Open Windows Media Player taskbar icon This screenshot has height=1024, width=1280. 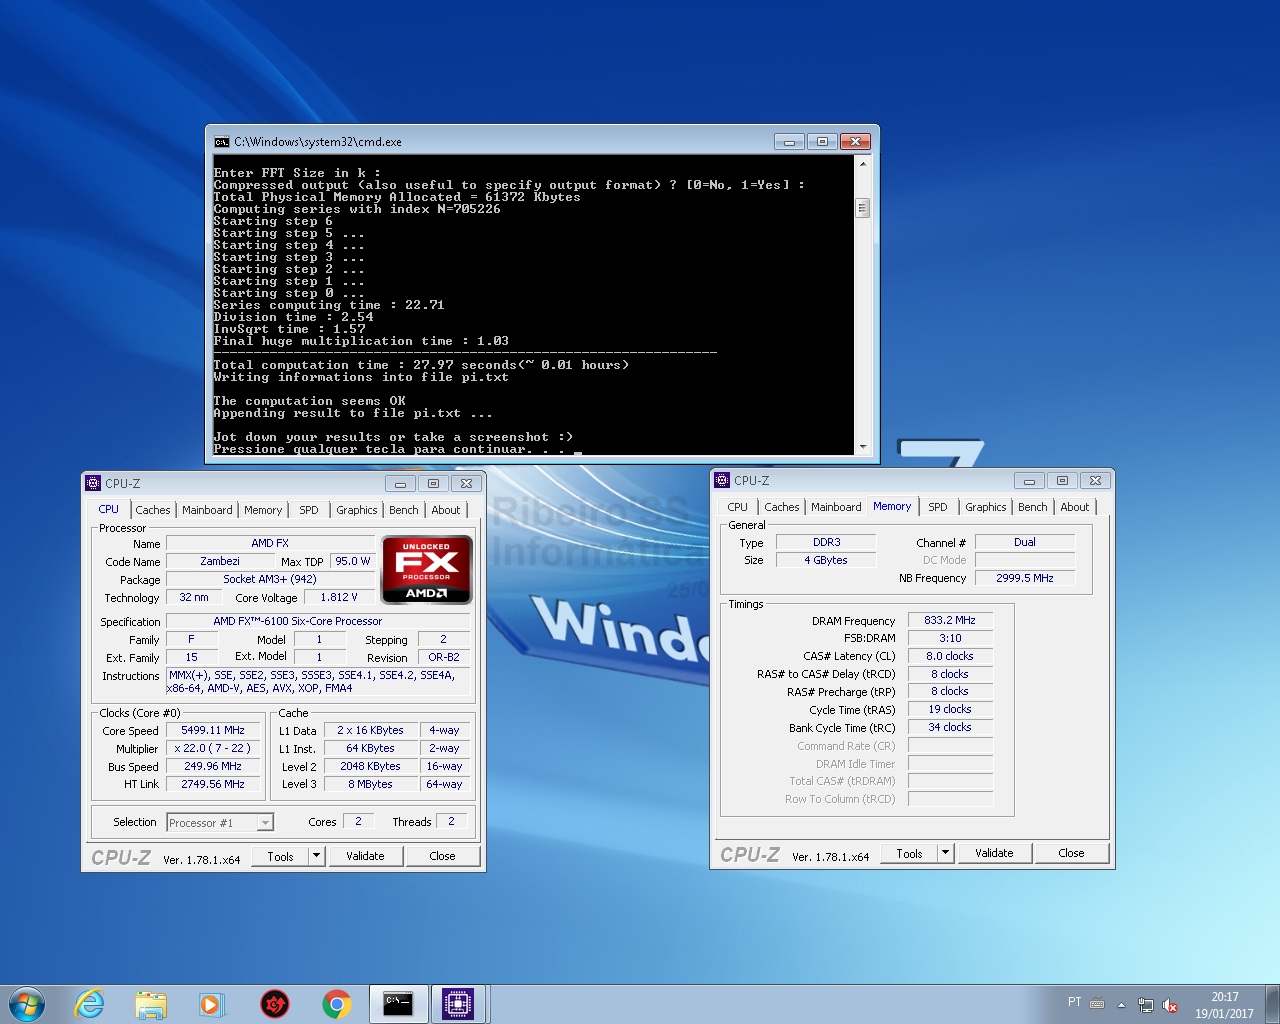[212, 1004]
